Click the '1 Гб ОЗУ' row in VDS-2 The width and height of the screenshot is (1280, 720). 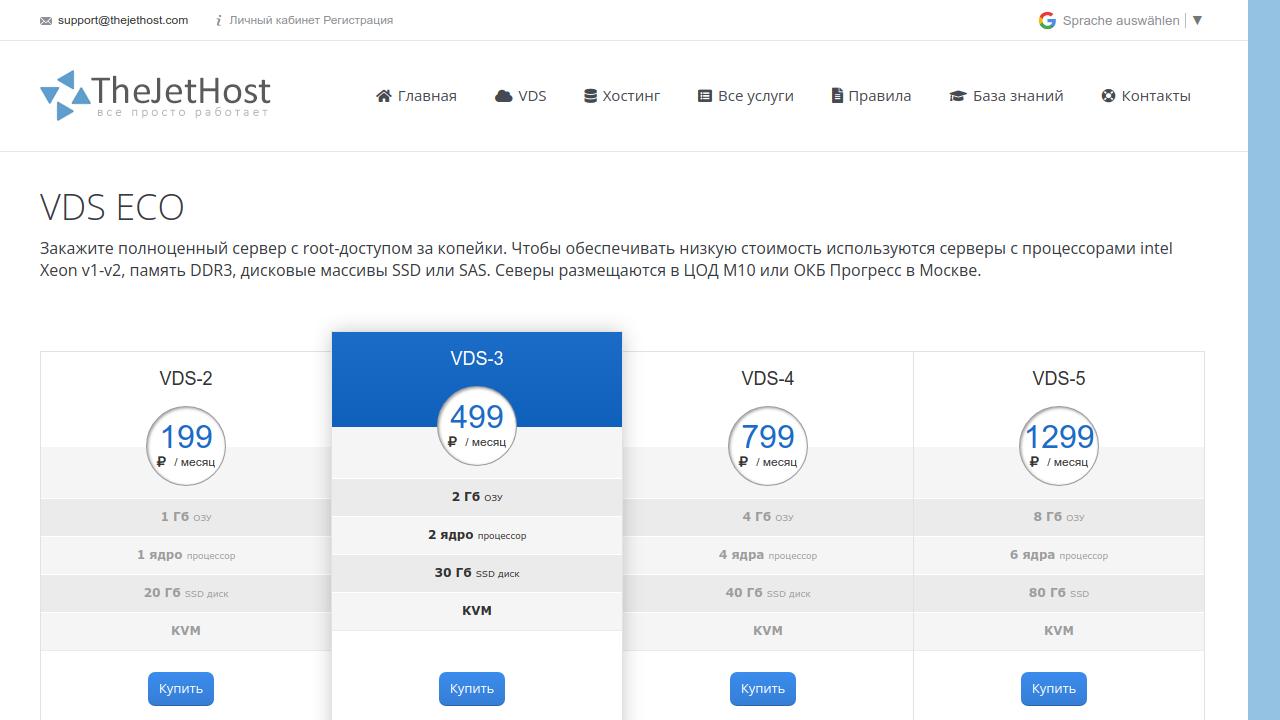(x=186, y=517)
